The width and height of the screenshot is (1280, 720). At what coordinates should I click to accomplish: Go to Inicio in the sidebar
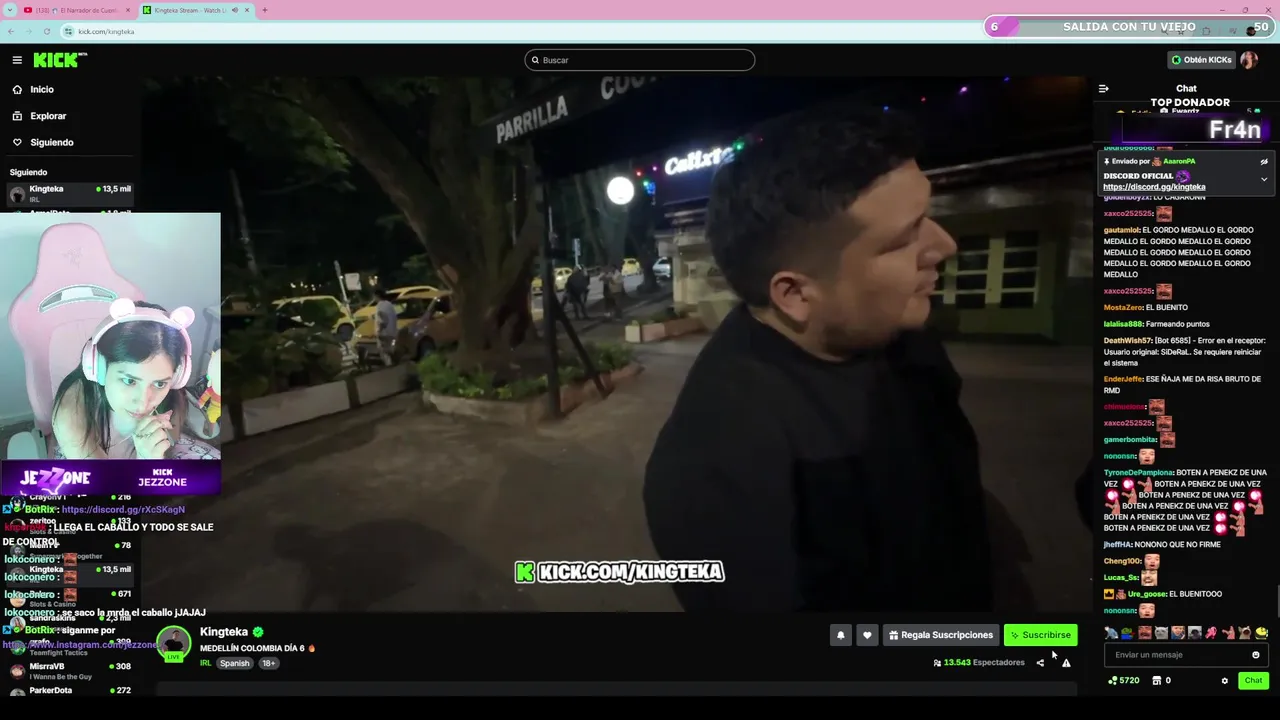42,90
